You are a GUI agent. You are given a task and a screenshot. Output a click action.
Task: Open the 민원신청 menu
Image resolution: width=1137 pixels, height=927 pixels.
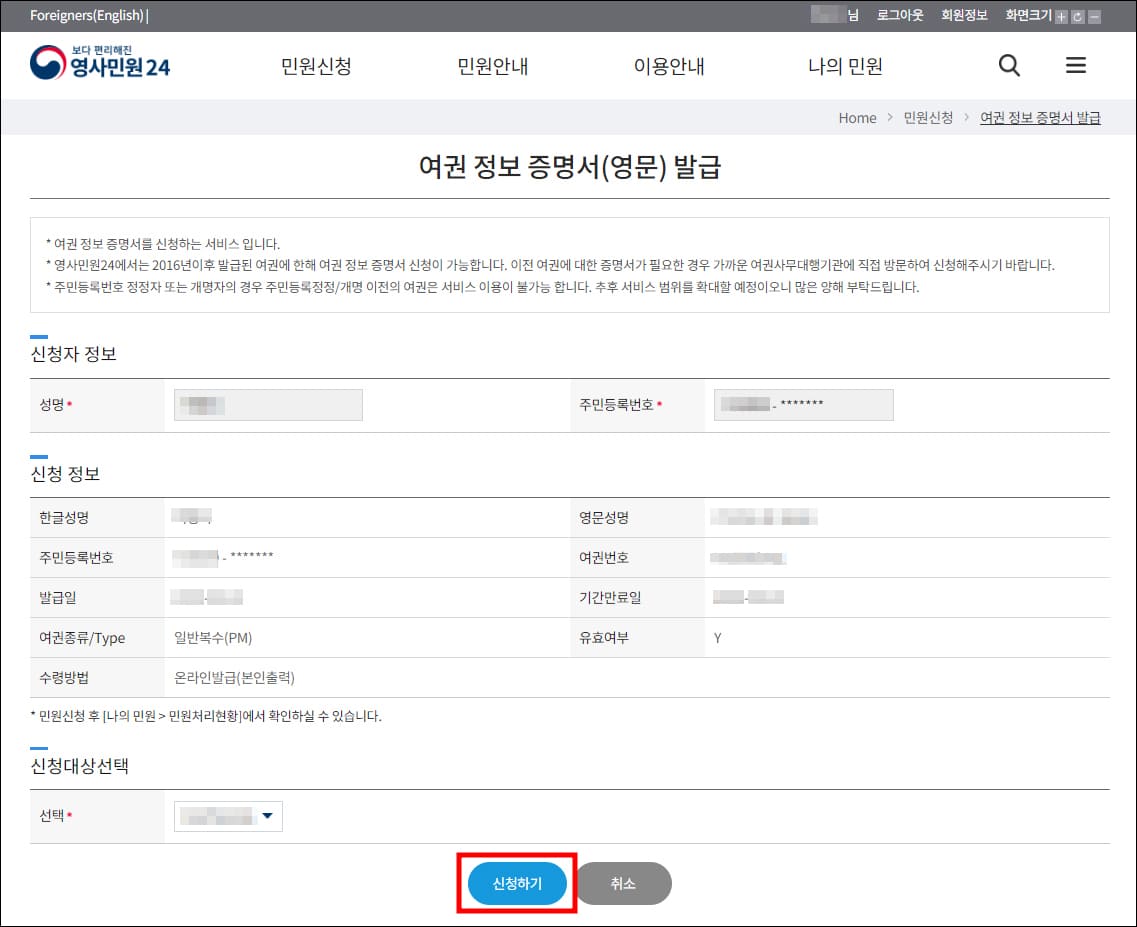pyautogui.click(x=317, y=64)
